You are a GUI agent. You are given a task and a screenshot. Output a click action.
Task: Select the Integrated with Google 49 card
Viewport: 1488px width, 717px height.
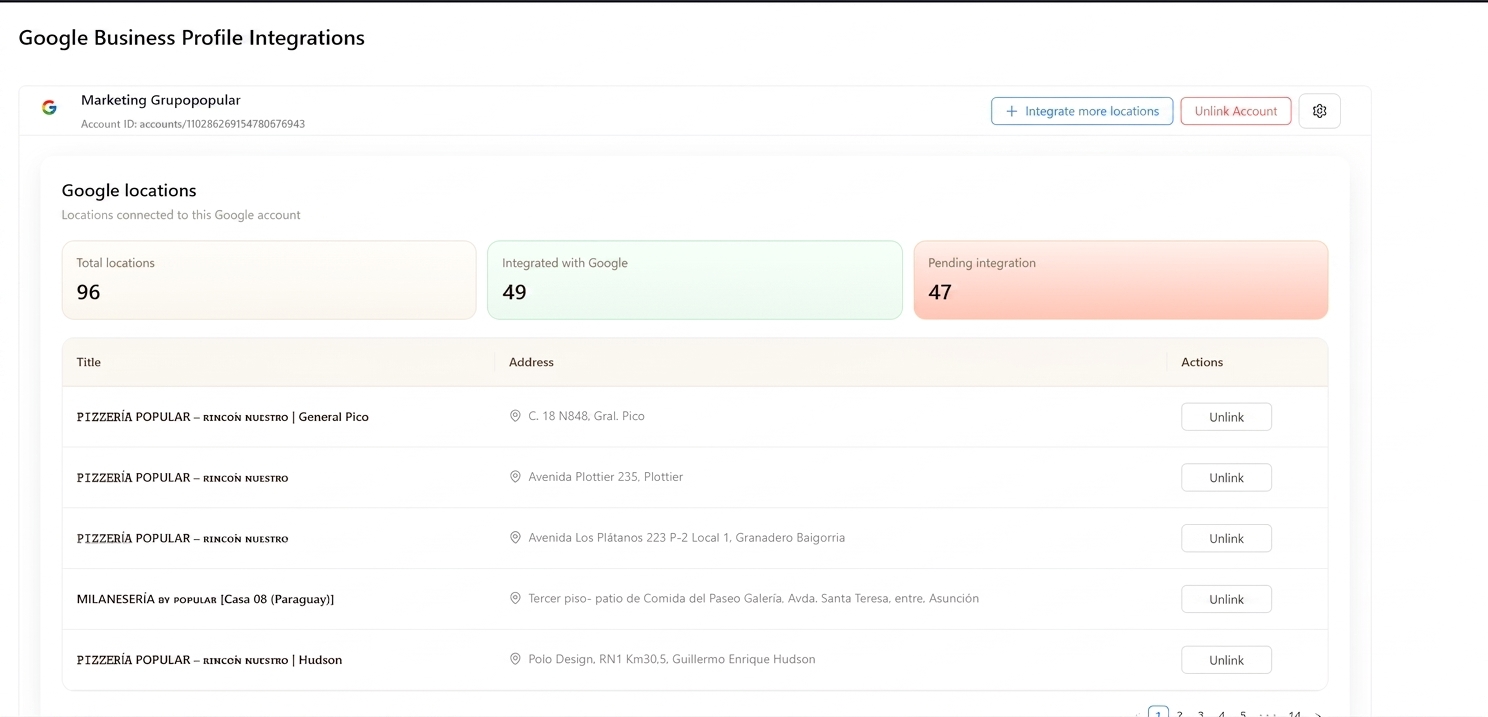695,280
